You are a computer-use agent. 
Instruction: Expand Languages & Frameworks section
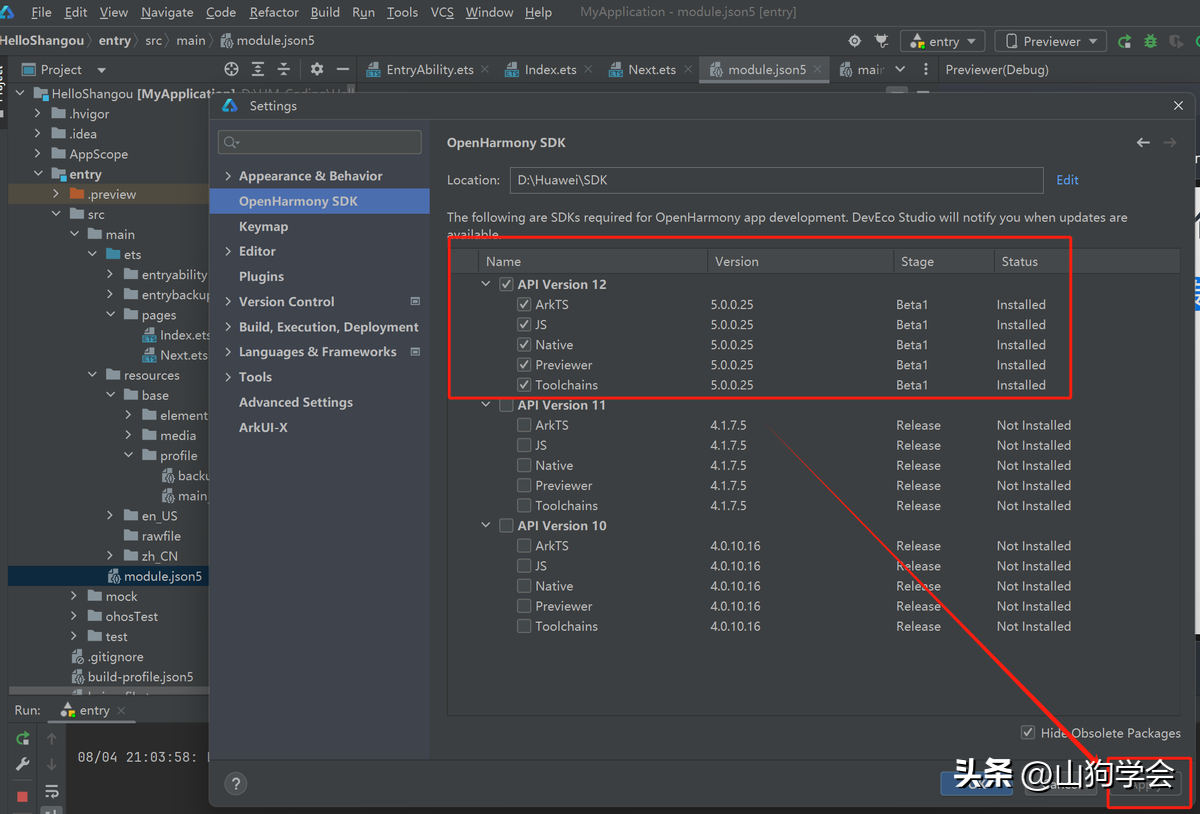228,352
